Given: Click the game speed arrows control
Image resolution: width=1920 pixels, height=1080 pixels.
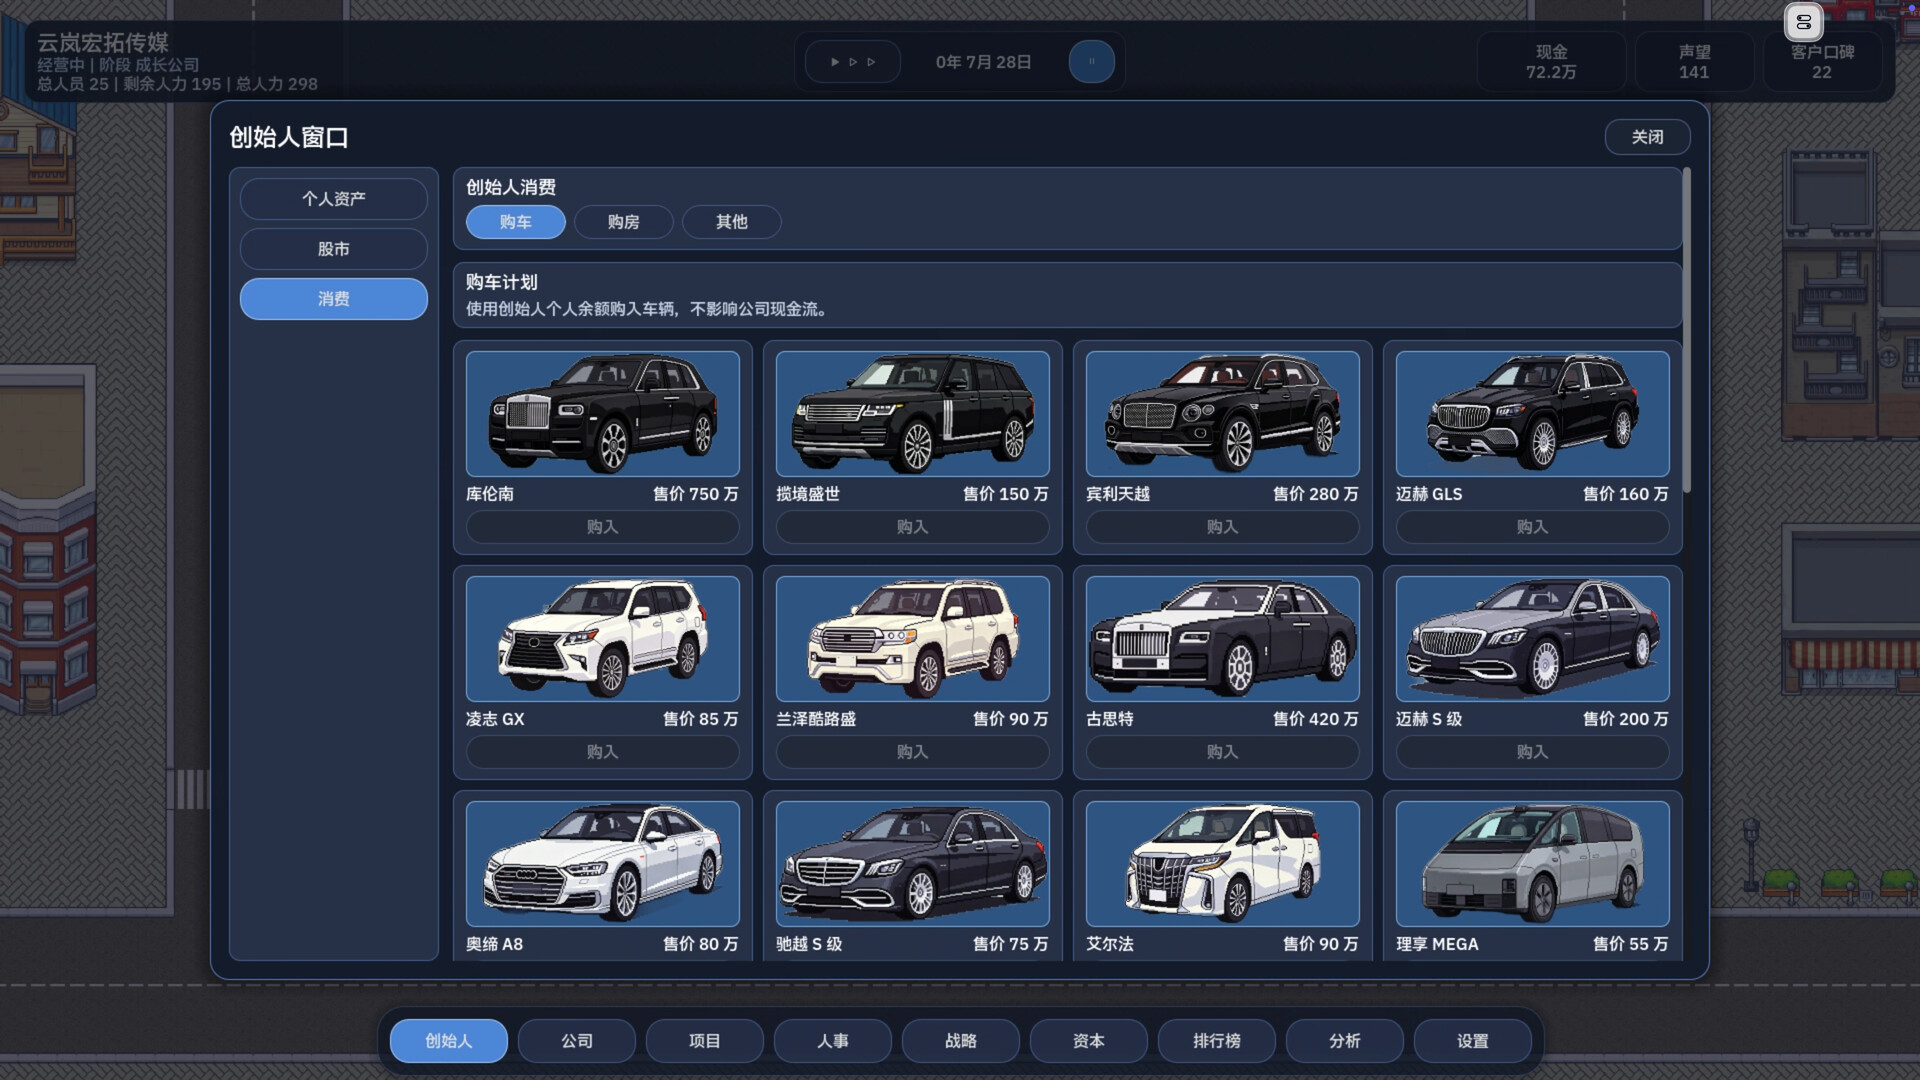Looking at the screenshot, I should point(853,62).
